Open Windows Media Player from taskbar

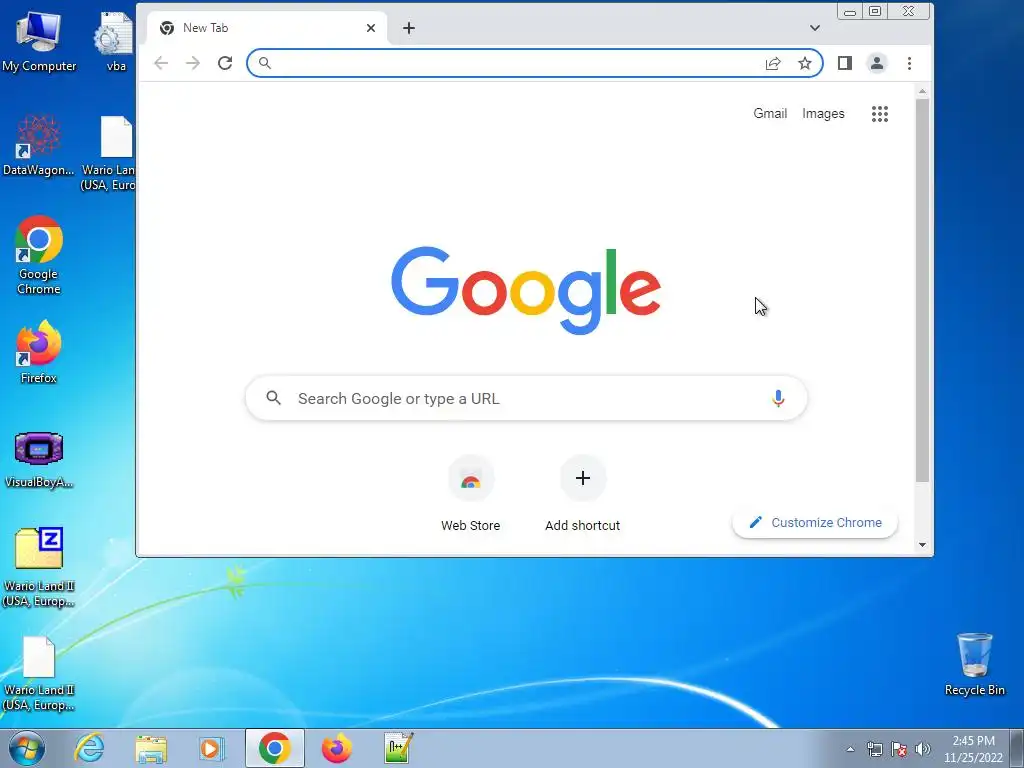(x=211, y=748)
